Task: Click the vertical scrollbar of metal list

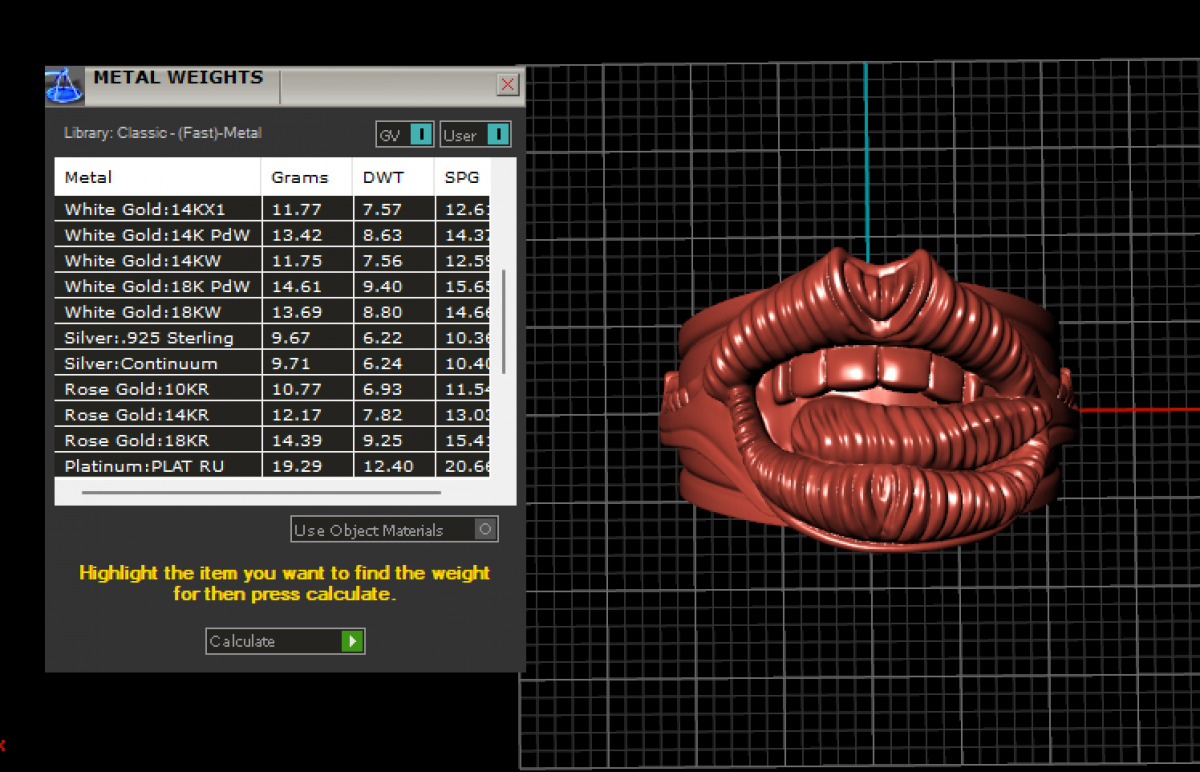Action: [504, 320]
